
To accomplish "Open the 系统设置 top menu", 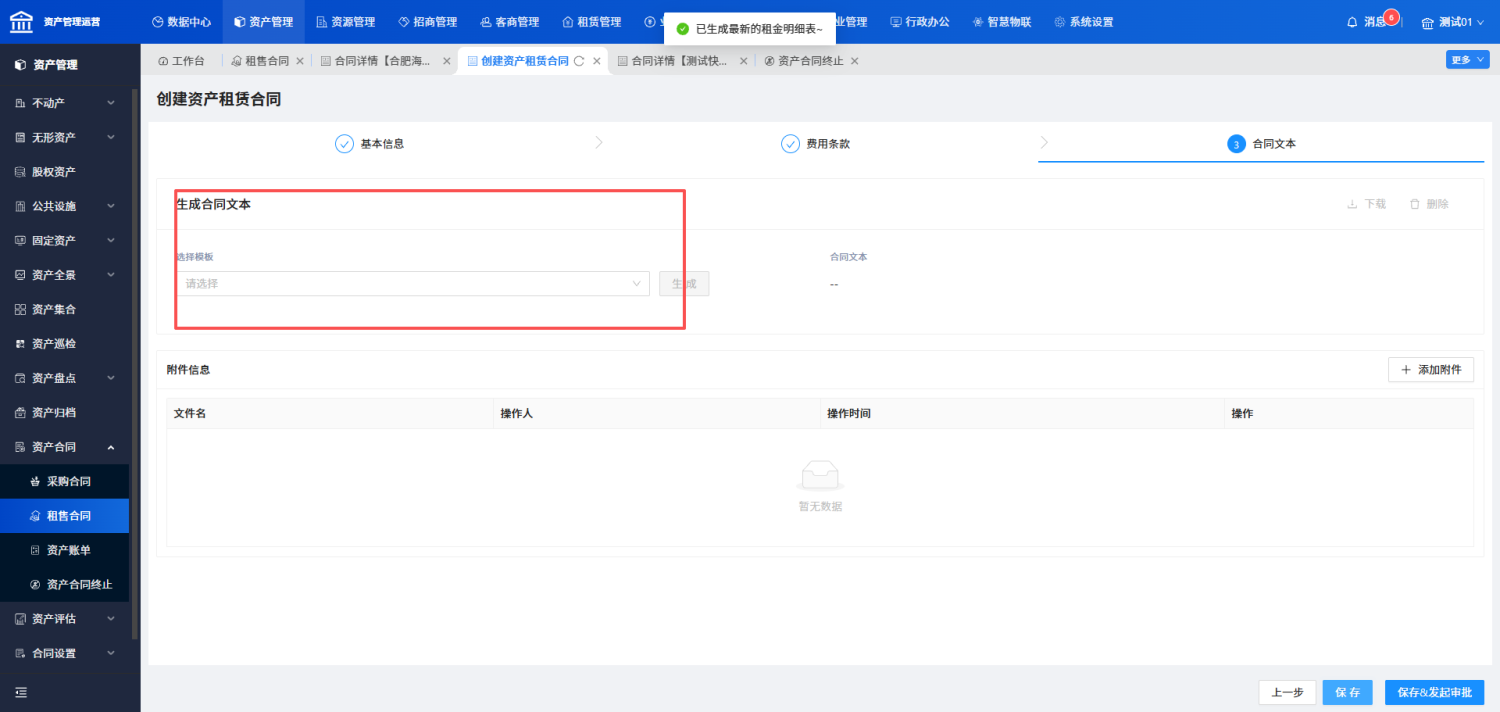I will coord(1083,22).
